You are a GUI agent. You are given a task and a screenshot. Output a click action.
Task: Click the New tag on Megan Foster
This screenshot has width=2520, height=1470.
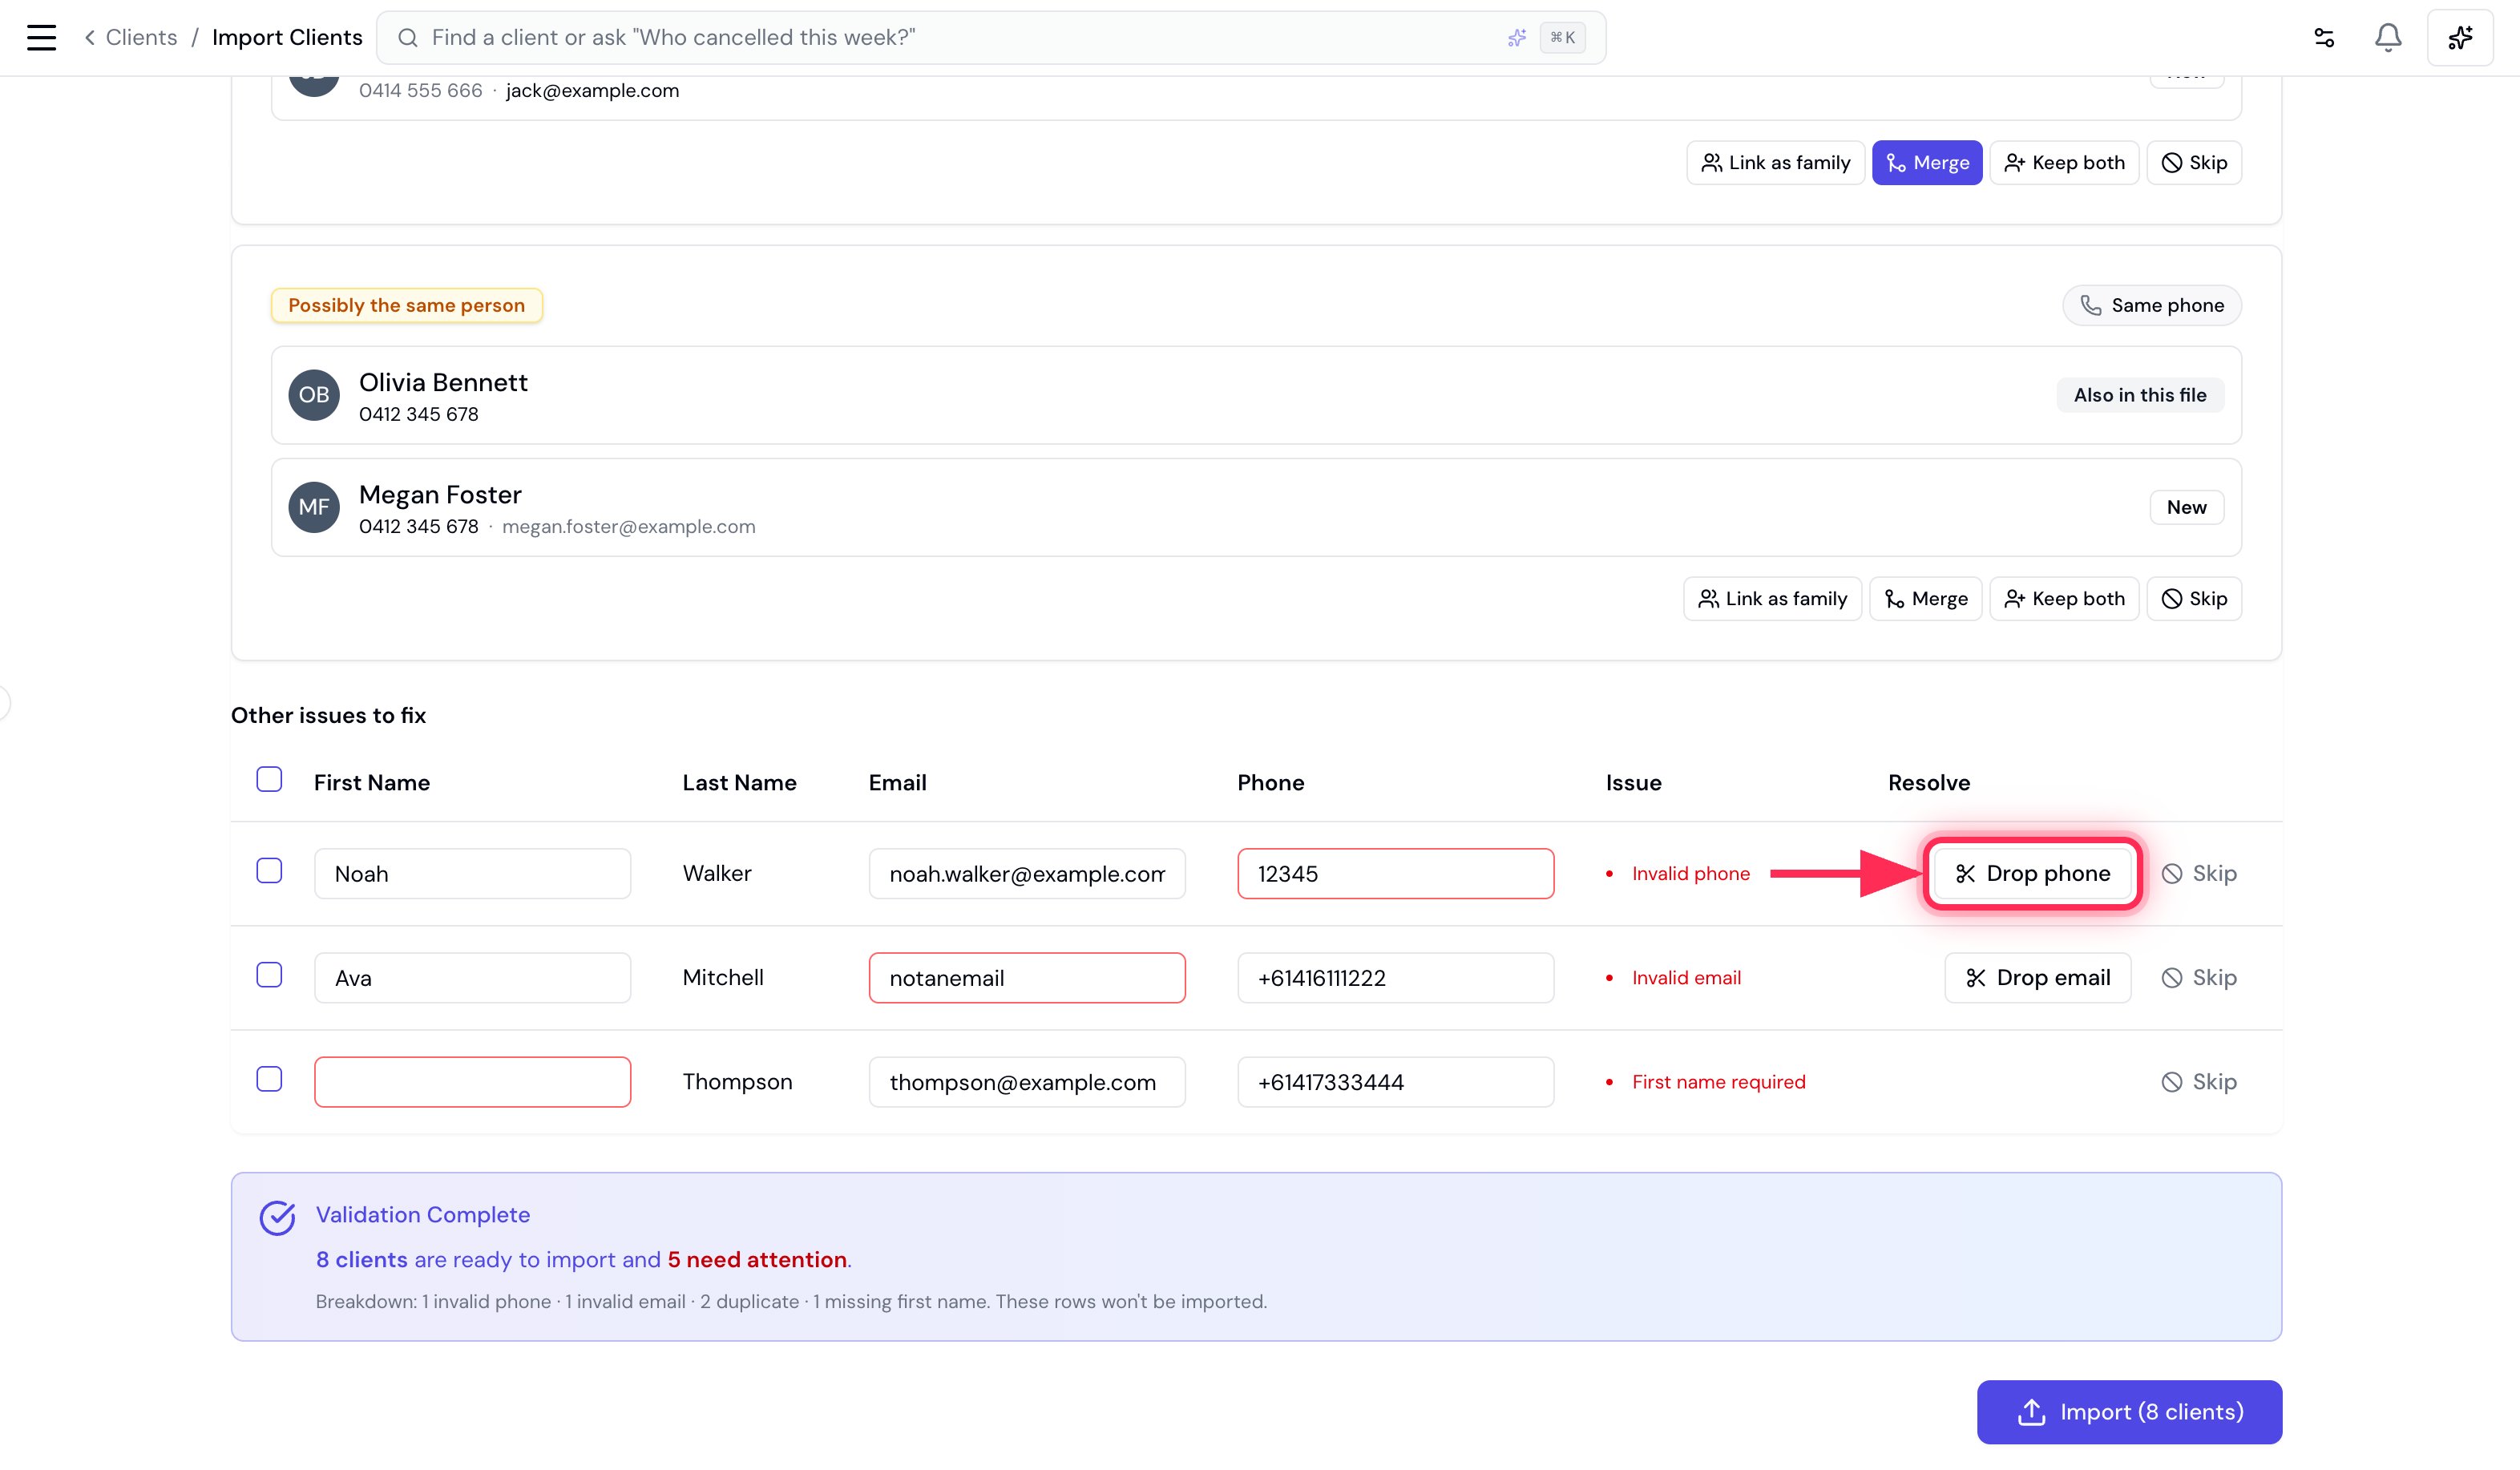tap(2187, 507)
